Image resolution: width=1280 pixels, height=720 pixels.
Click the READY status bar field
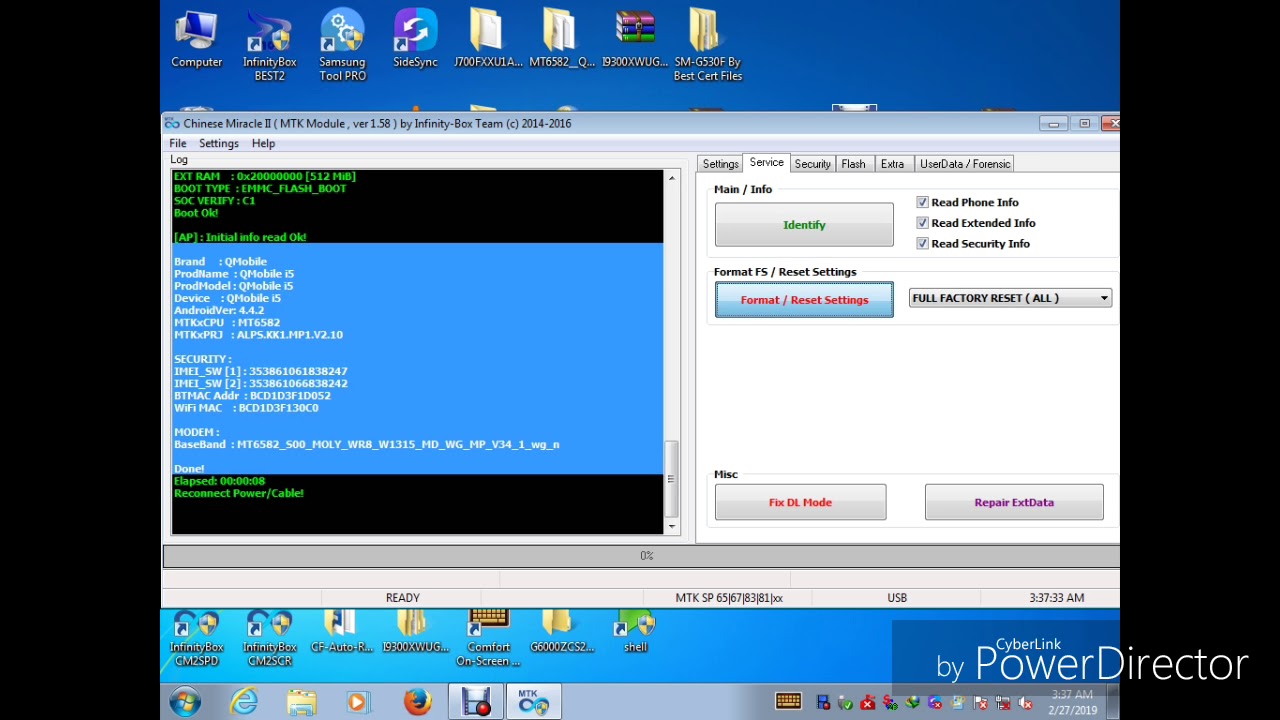pyautogui.click(x=403, y=598)
